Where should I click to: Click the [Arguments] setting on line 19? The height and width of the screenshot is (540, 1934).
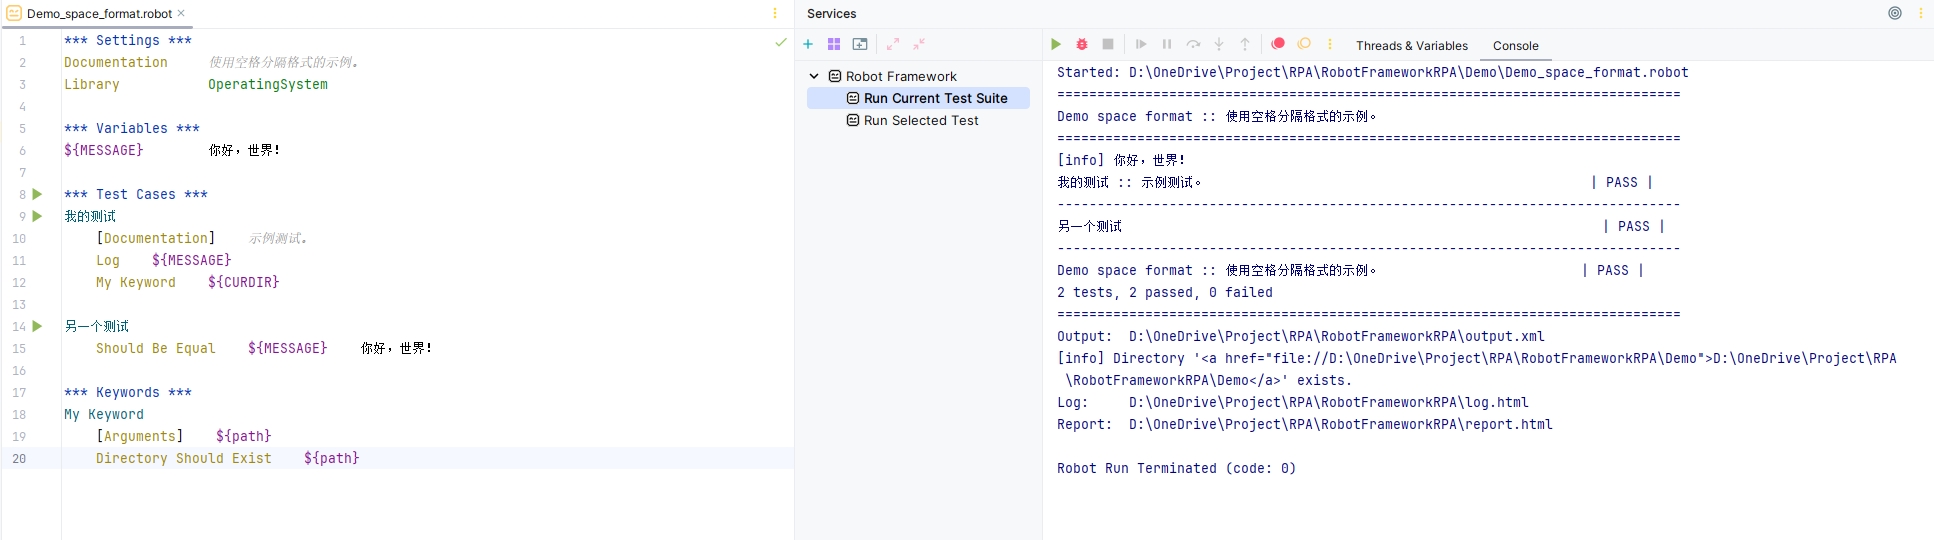tap(140, 436)
